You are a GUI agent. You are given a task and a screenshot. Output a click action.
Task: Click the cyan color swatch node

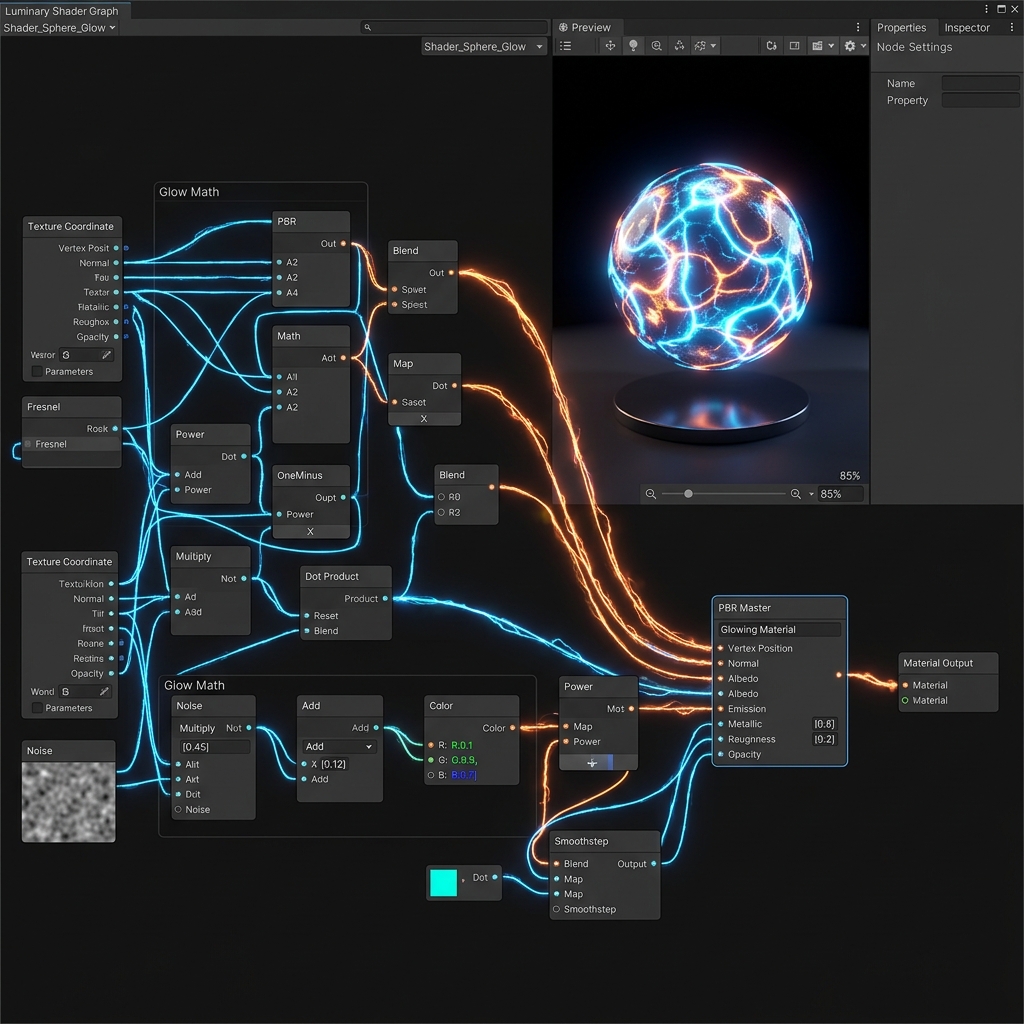(x=443, y=882)
